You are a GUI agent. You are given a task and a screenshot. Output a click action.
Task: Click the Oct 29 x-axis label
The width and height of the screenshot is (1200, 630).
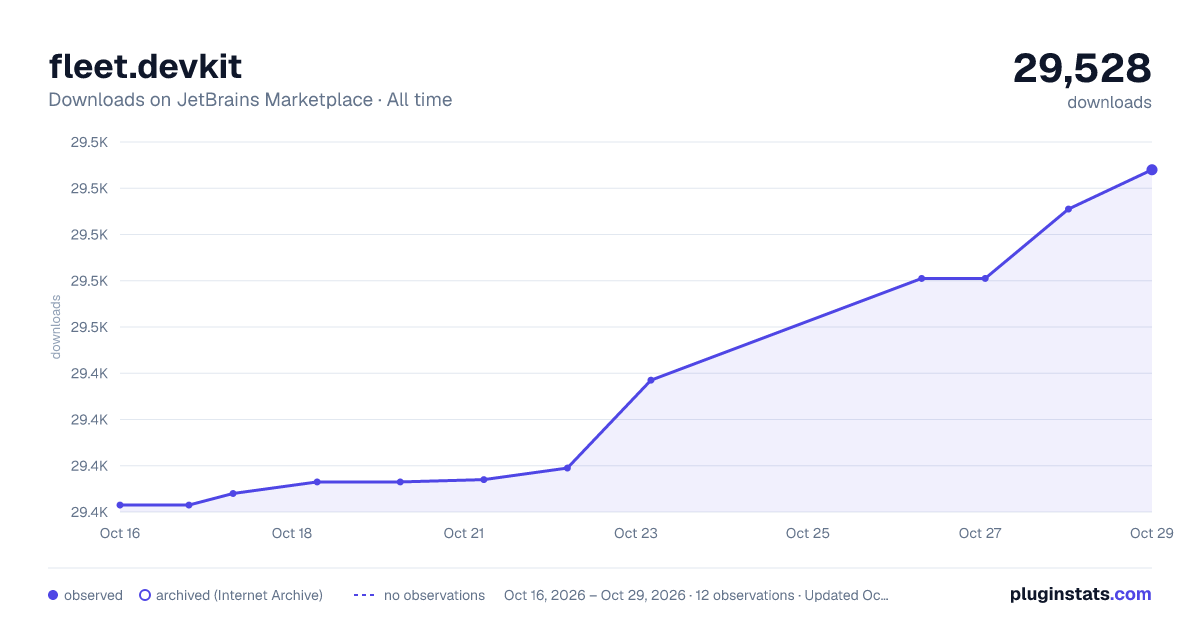tap(1150, 533)
